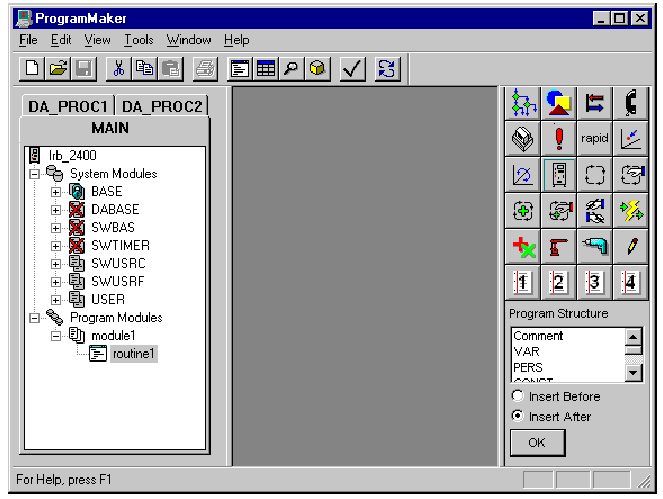Open the text editor view icon
Image resolution: width=663 pixels, height=499 pixels.
click(x=240, y=69)
